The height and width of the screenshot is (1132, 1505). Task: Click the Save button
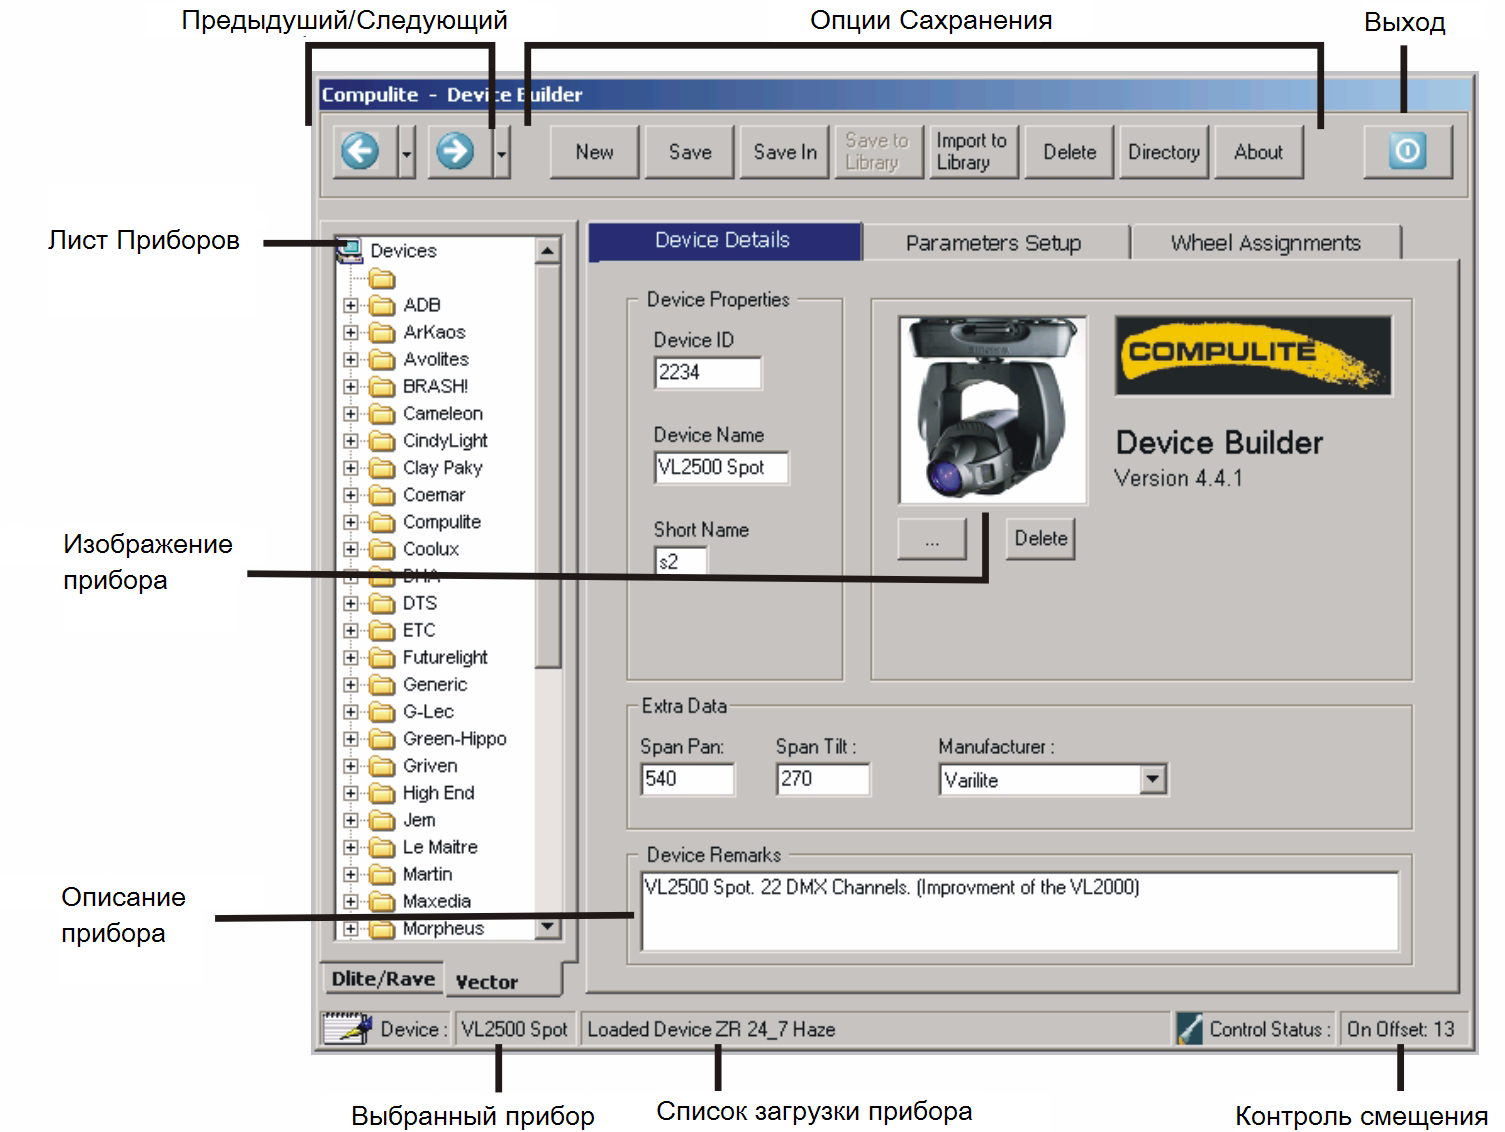(689, 152)
